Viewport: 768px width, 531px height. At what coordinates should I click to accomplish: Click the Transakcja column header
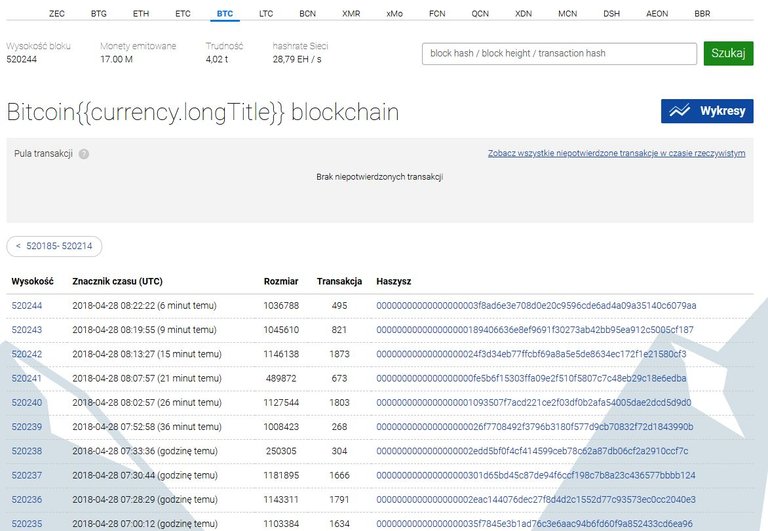coord(339,281)
